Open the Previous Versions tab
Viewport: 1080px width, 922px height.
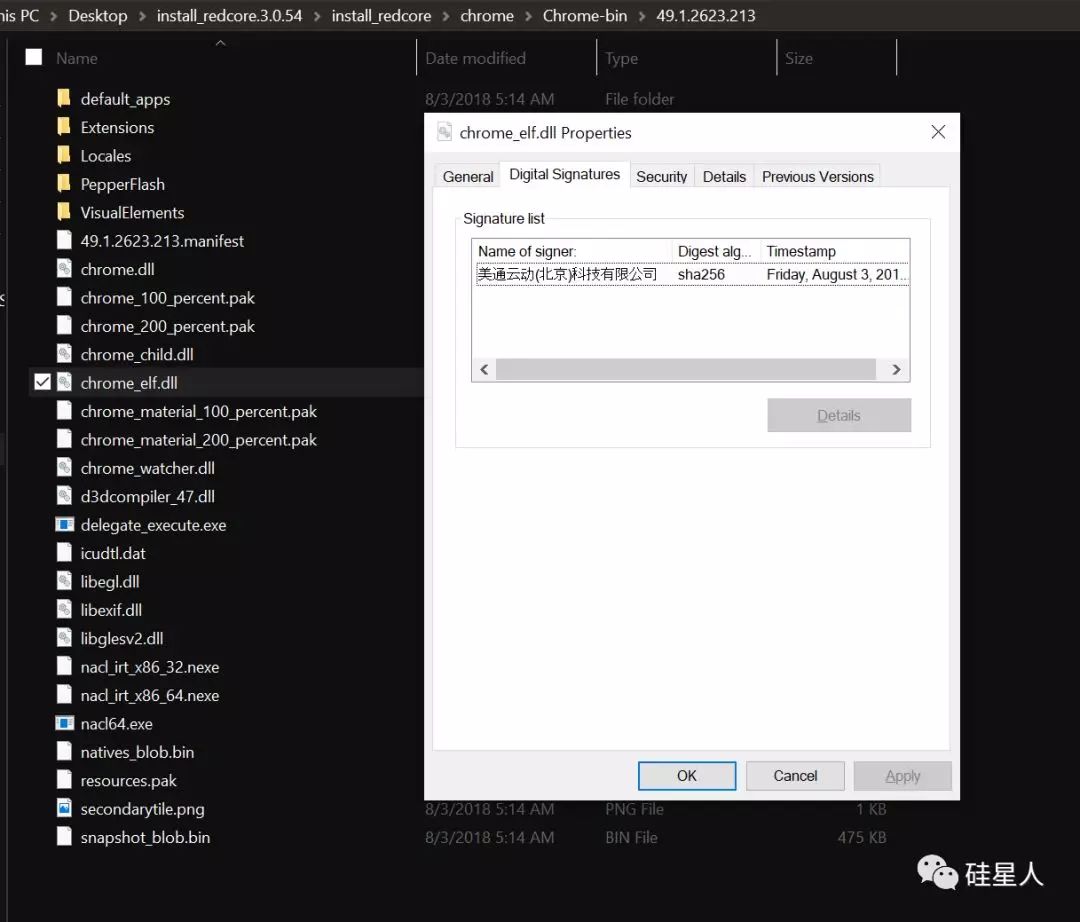(818, 176)
